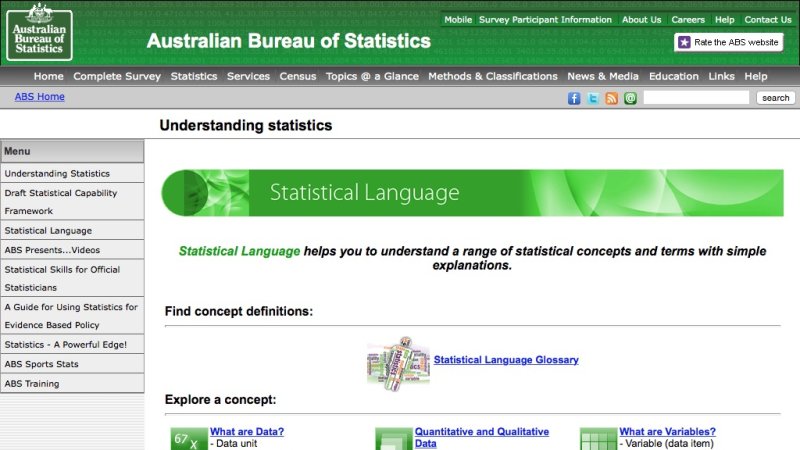Click the What are Variables grid icon
Image resolution: width=800 pixels, height=450 pixels.
tap(598, 439)
